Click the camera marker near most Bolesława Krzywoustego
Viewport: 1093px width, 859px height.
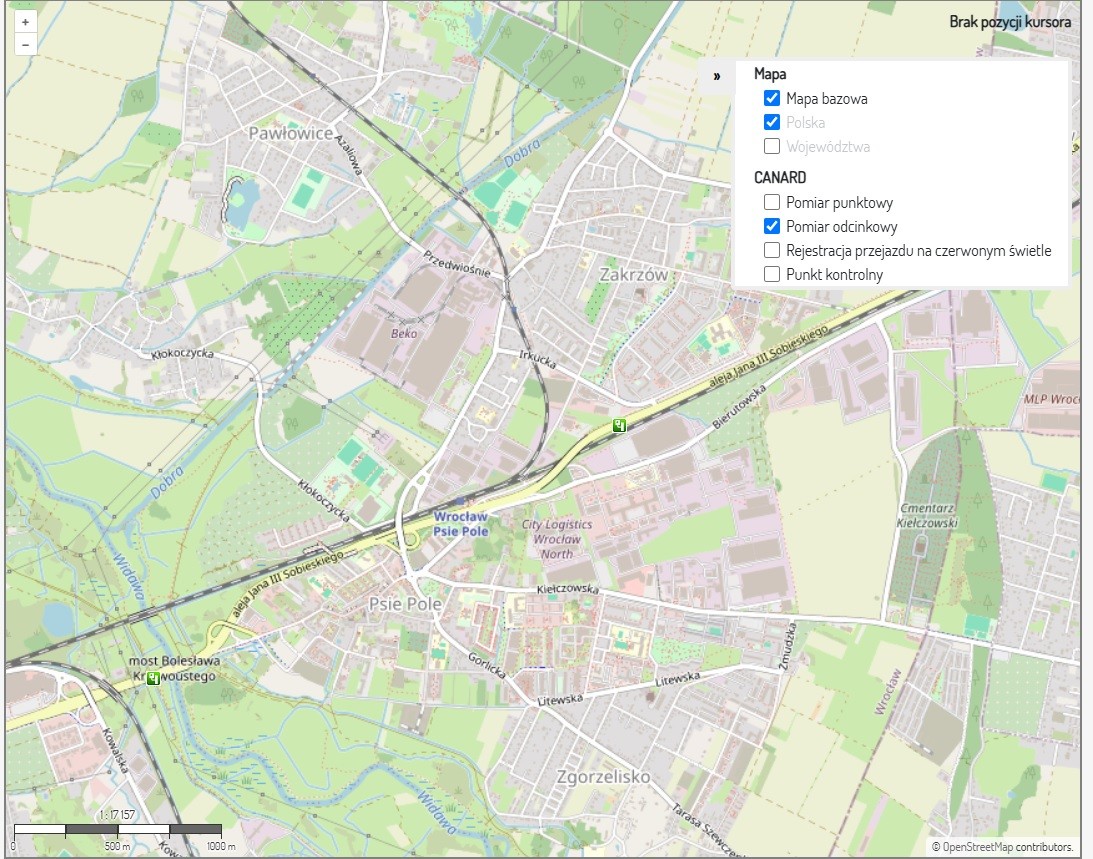click(152, 678)
